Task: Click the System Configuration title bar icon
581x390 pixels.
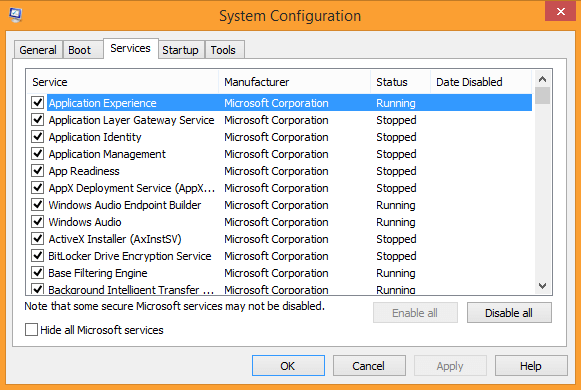Action: (15, 15)
